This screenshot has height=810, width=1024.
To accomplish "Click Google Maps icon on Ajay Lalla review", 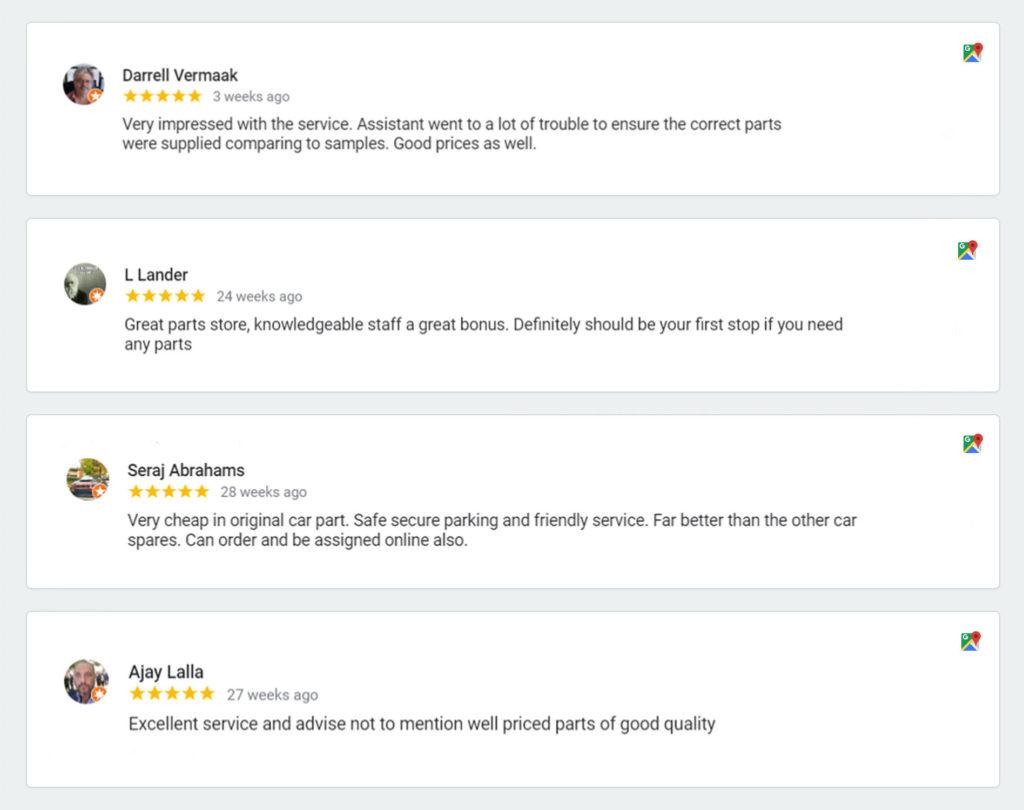I will point(970,641).
